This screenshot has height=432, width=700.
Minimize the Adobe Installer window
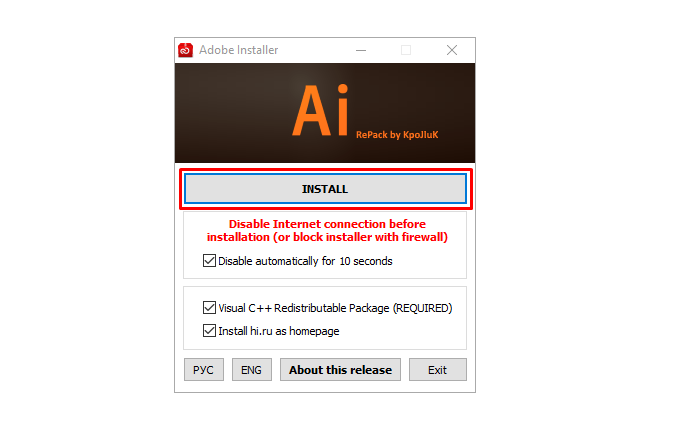[x=361, y=50]
